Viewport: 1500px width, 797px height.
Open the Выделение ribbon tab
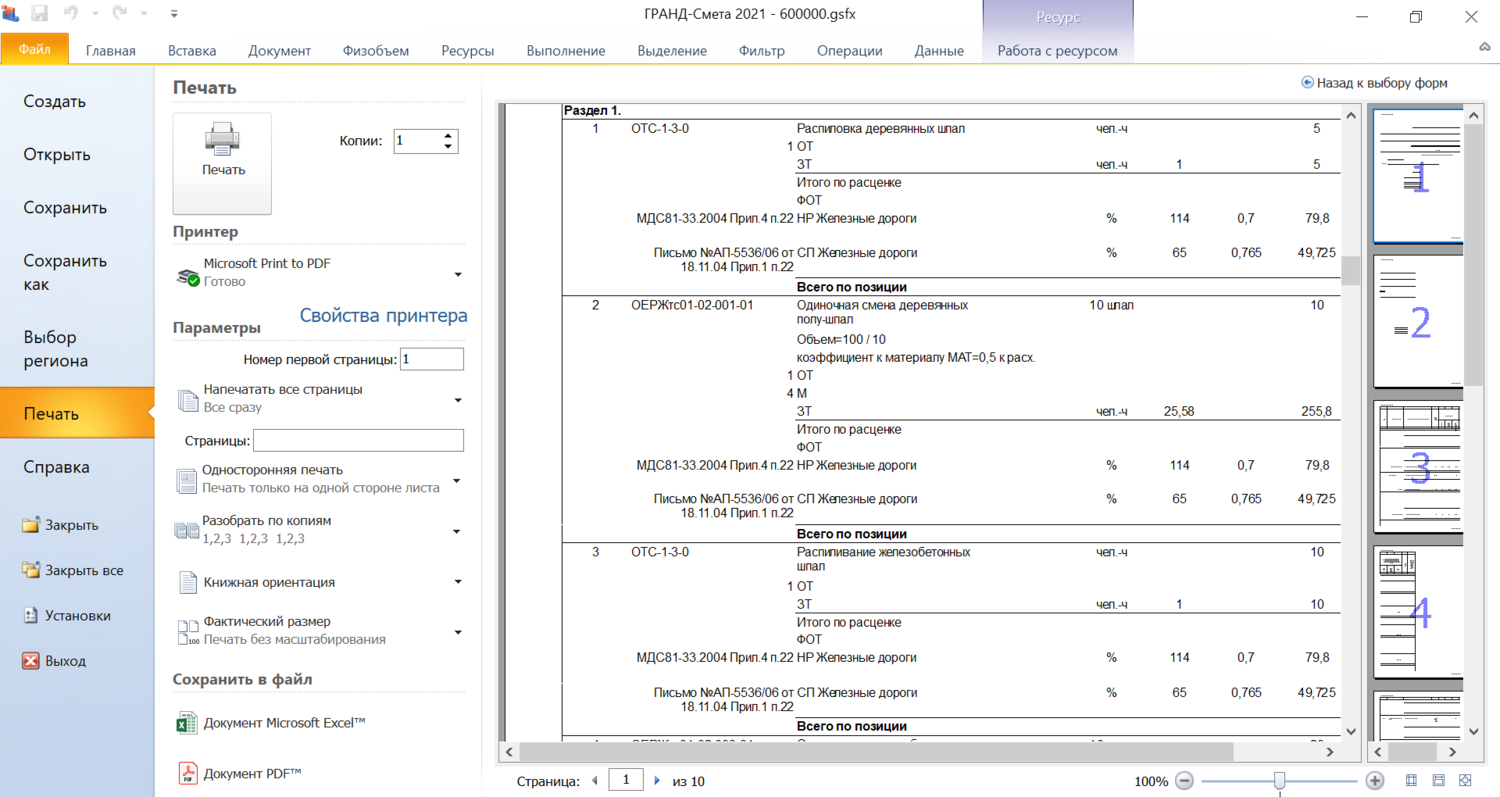click(672, 51)
